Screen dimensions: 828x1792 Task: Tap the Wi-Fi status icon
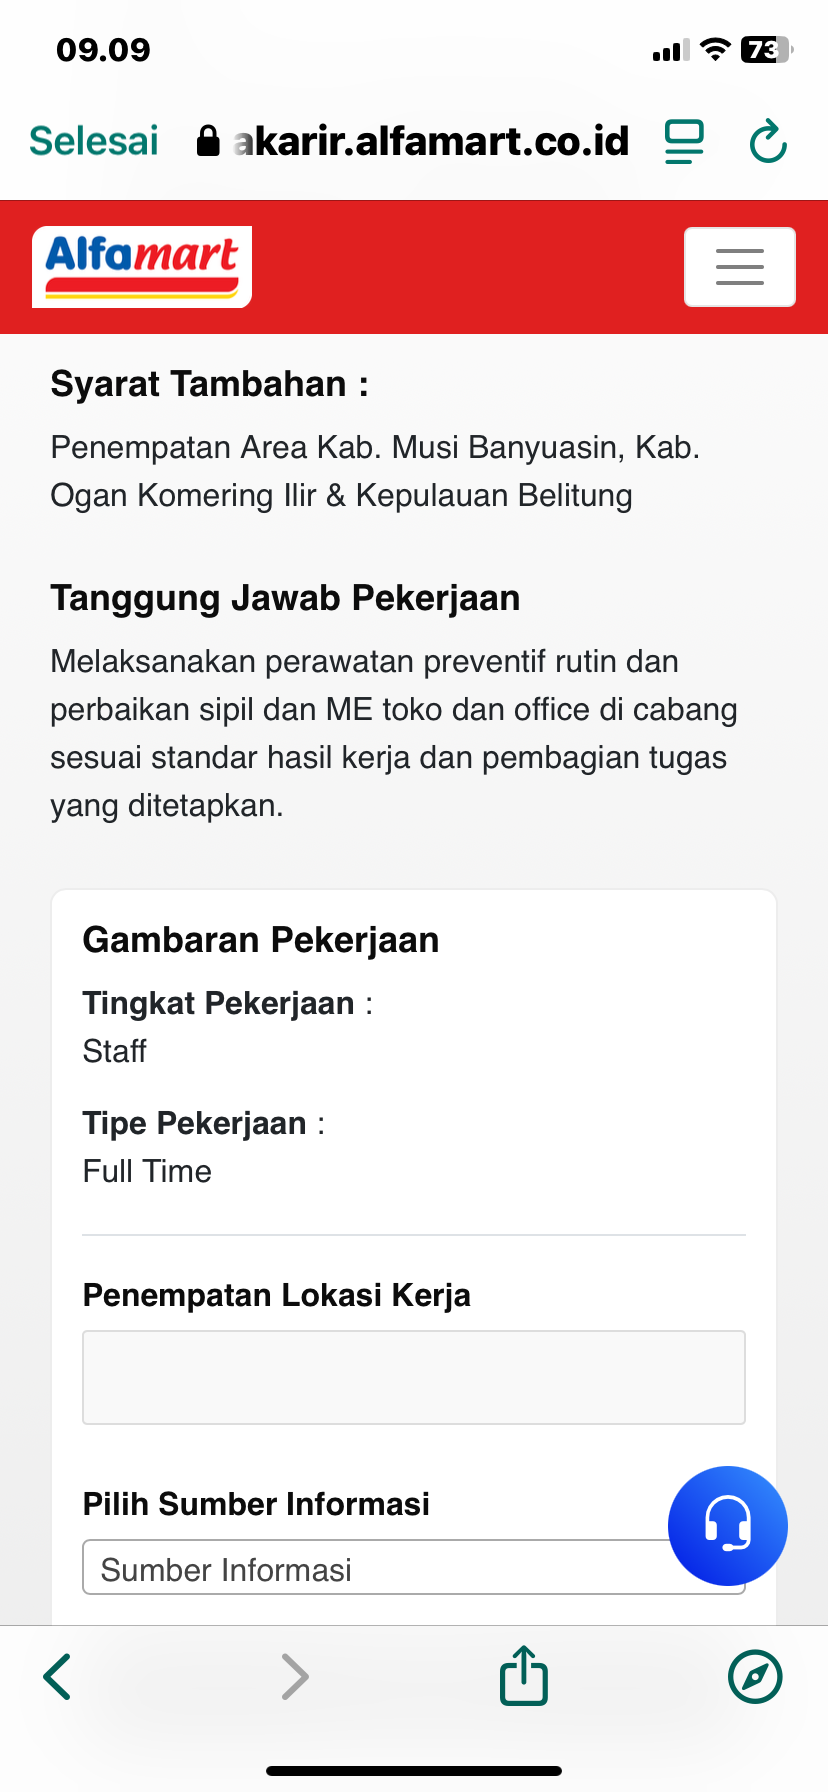point(715,50)
